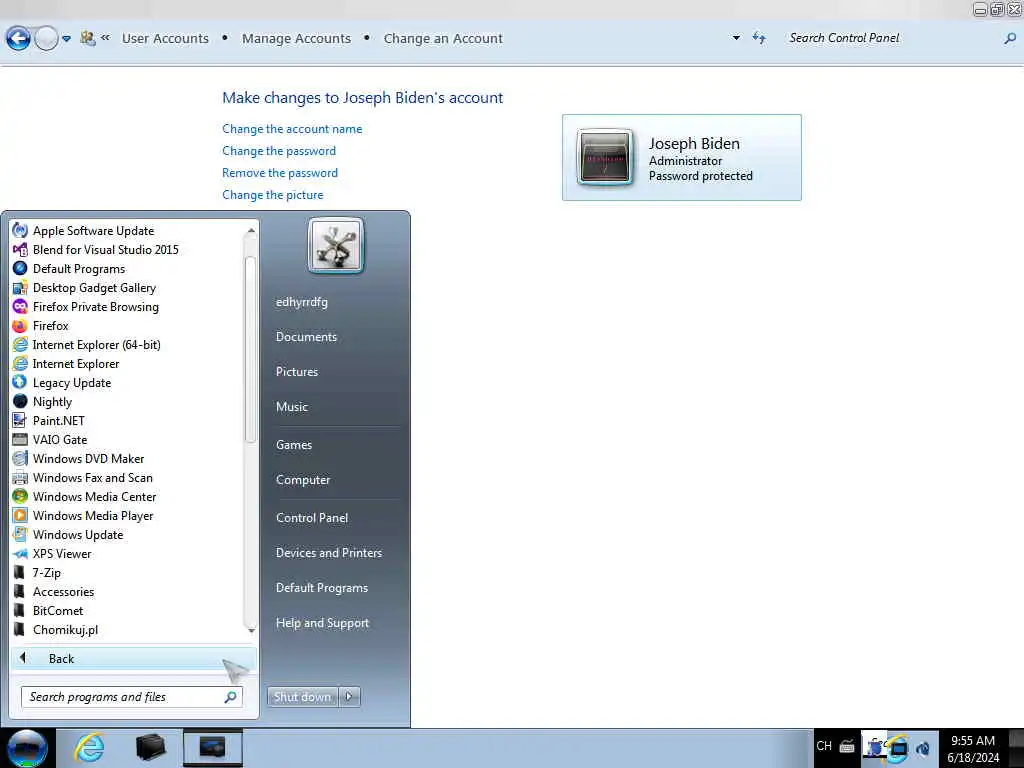
Task: Open the address bar history dropdown
Action: point(736,38)
